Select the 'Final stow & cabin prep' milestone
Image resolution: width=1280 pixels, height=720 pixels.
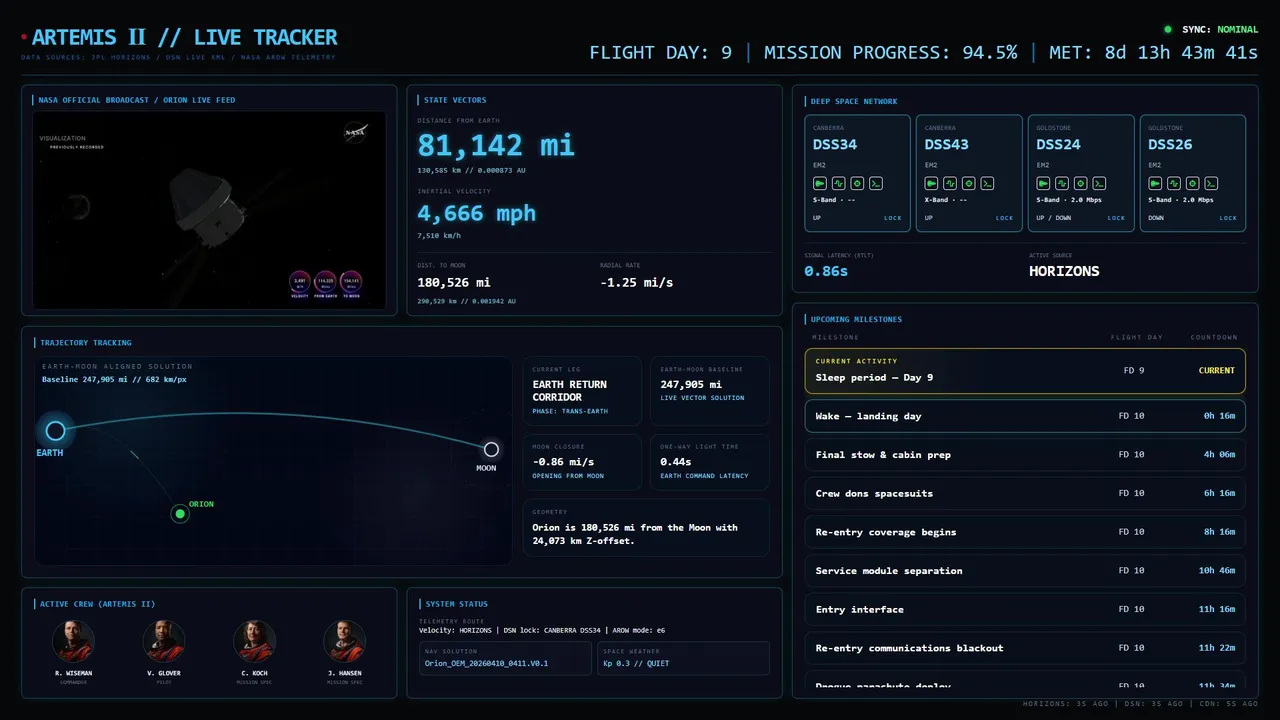[1025, 455]
